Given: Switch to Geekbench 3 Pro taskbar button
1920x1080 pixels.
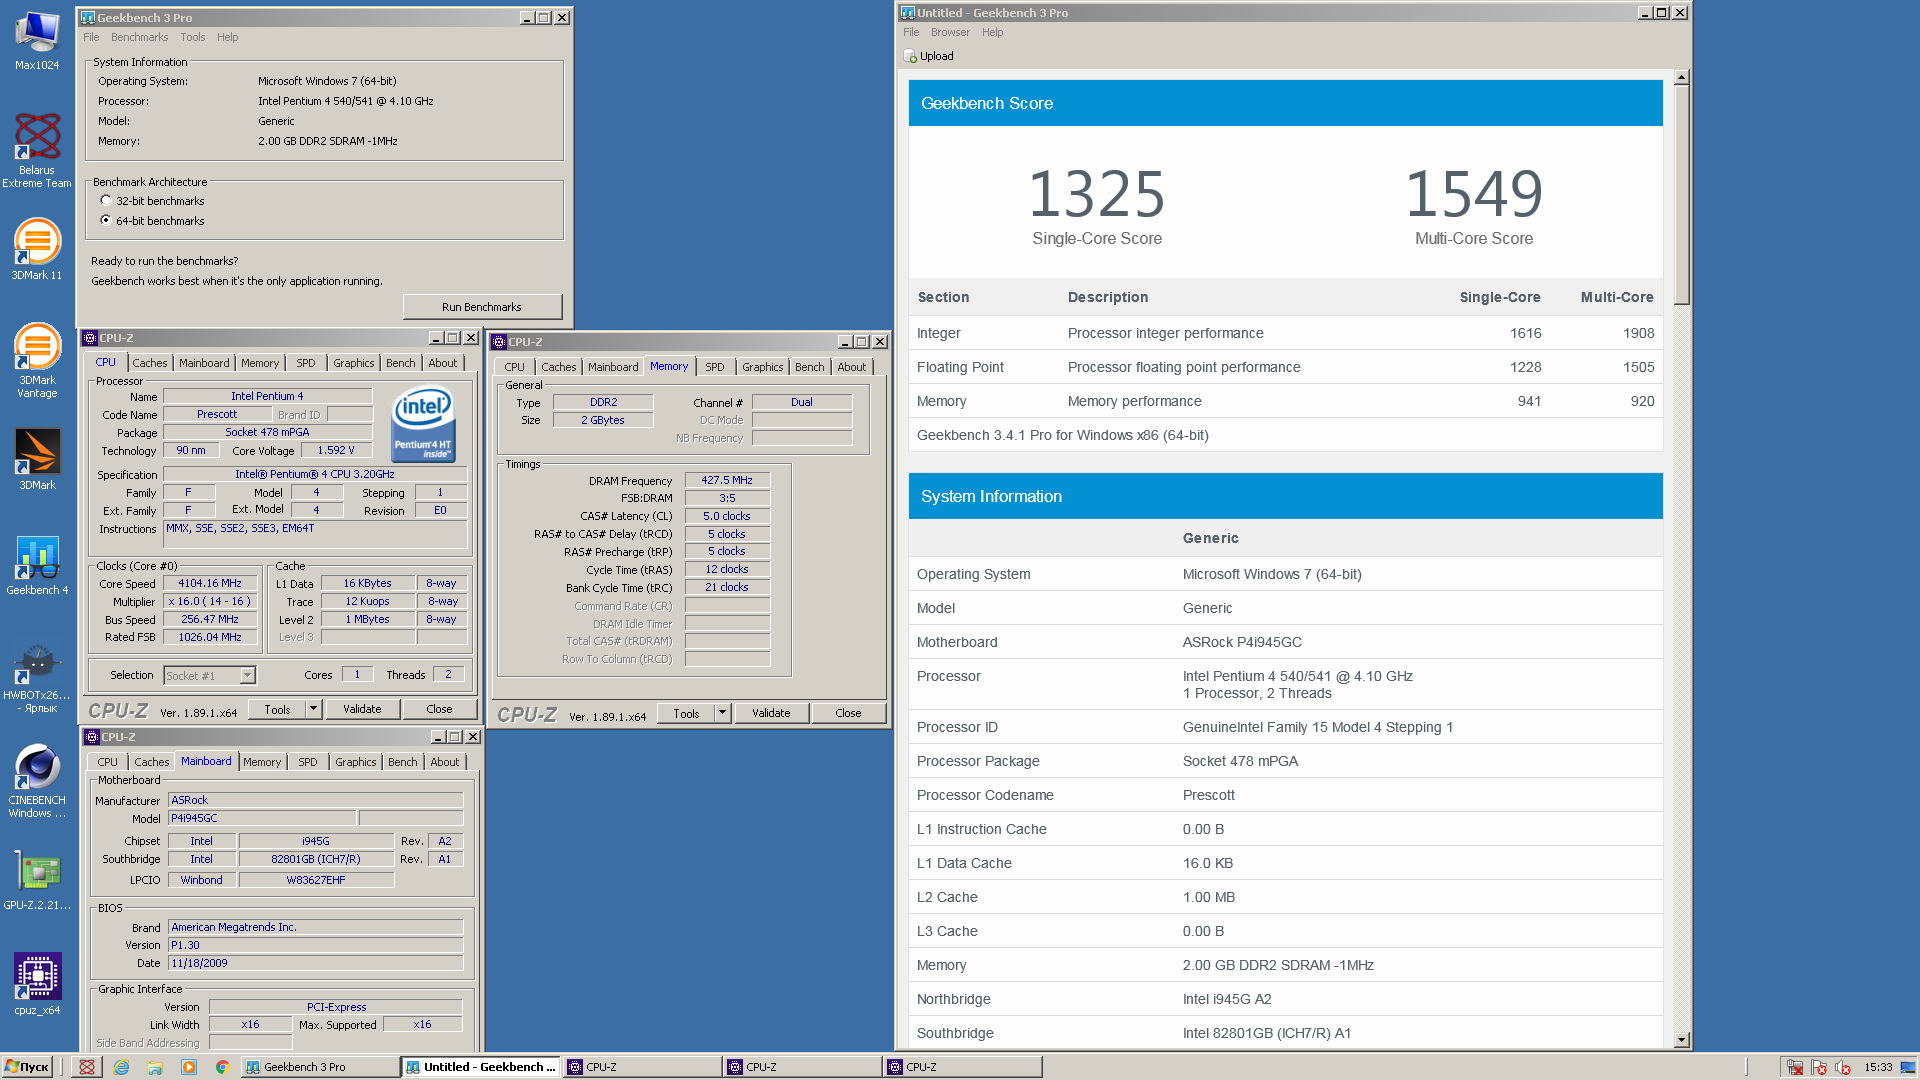Looking at the screenshot, I should click(320, 1067).
